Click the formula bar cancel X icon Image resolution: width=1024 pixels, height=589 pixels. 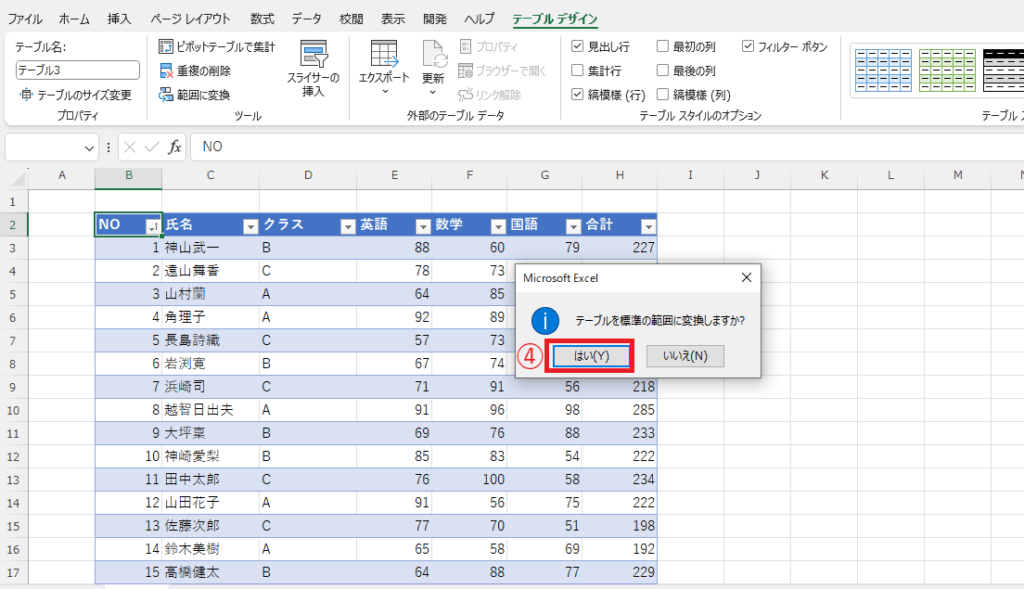pyautogui.click(x=130, y=147)
